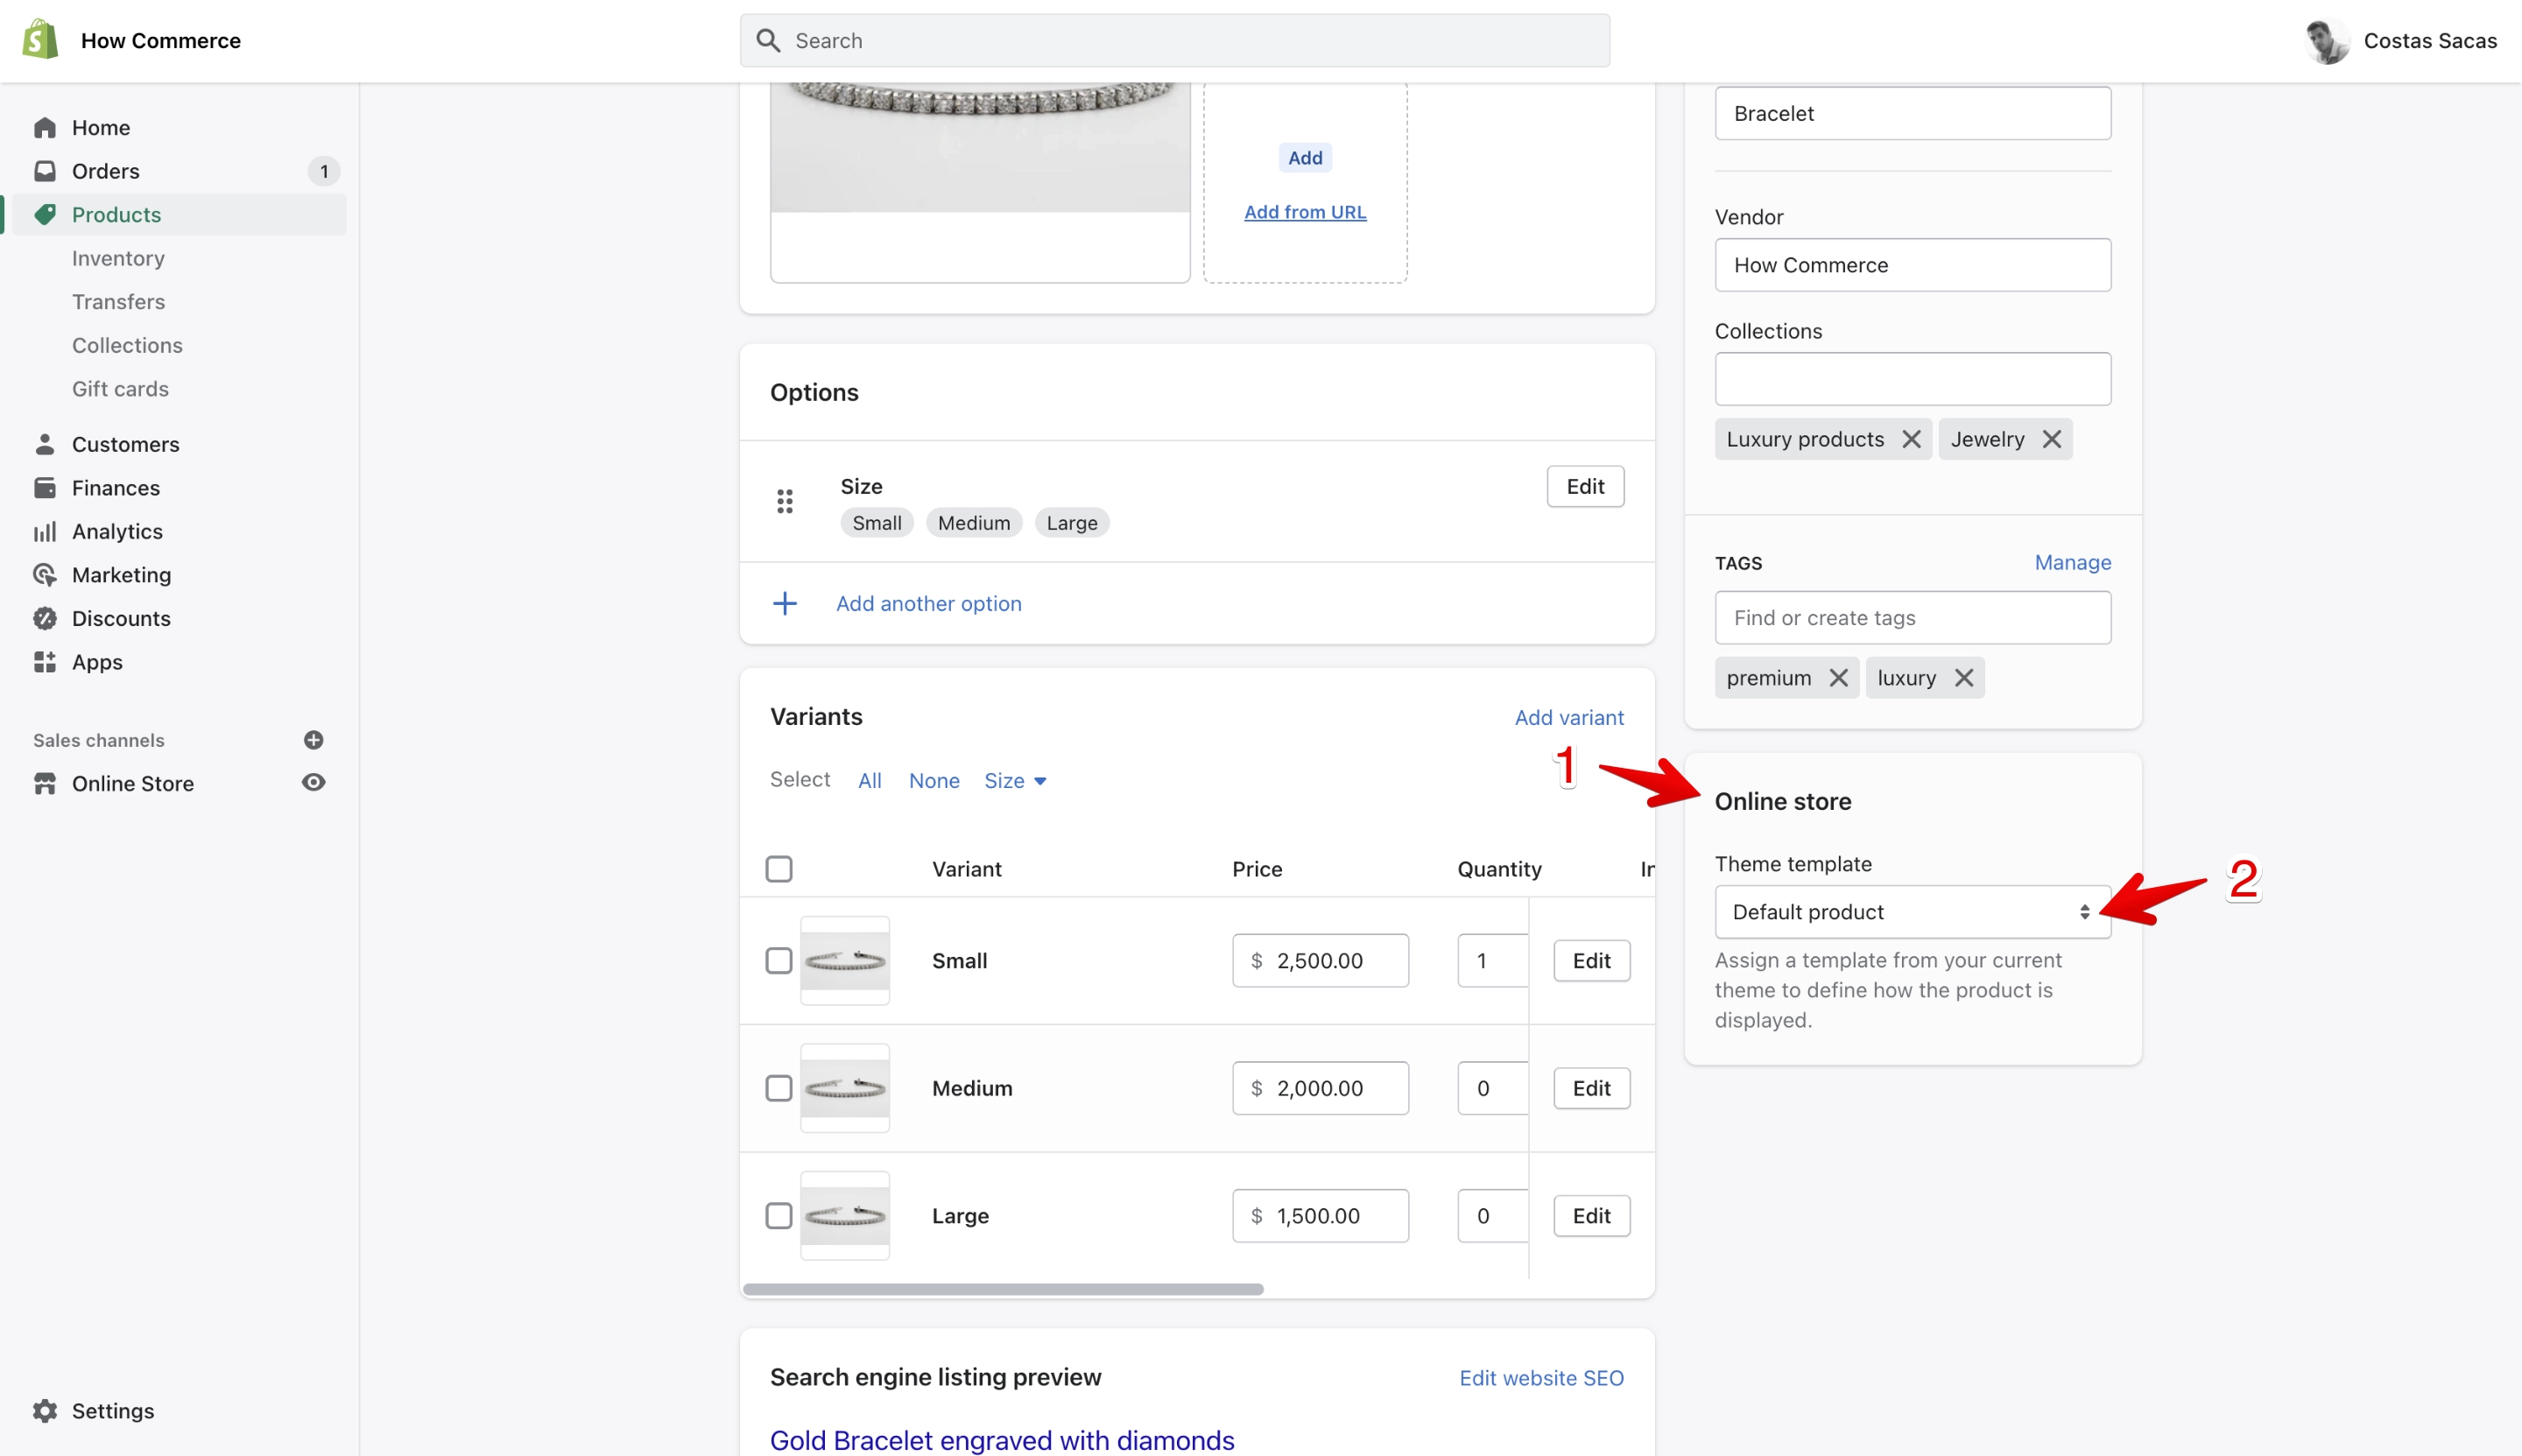Screen dimensions: 2522x1456
Task: Click Manage tags link
Action: [x=2072, y=563]
